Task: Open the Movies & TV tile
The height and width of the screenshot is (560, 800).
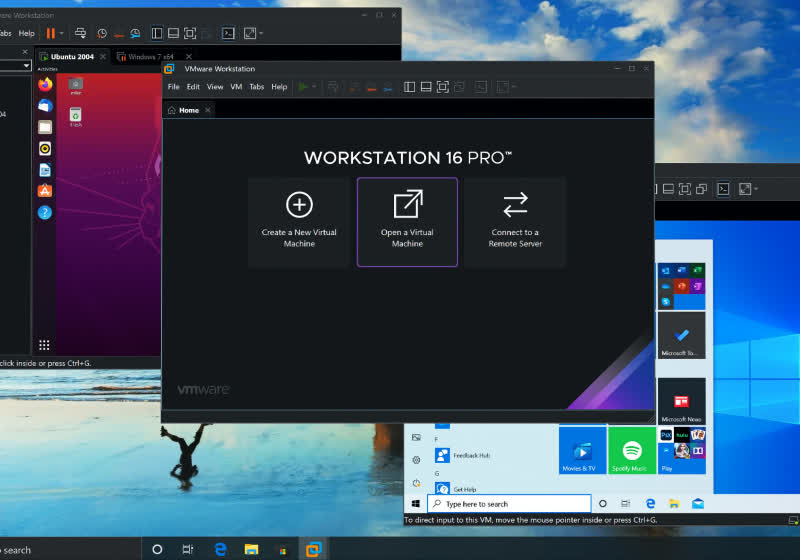Action: (582, 451)
